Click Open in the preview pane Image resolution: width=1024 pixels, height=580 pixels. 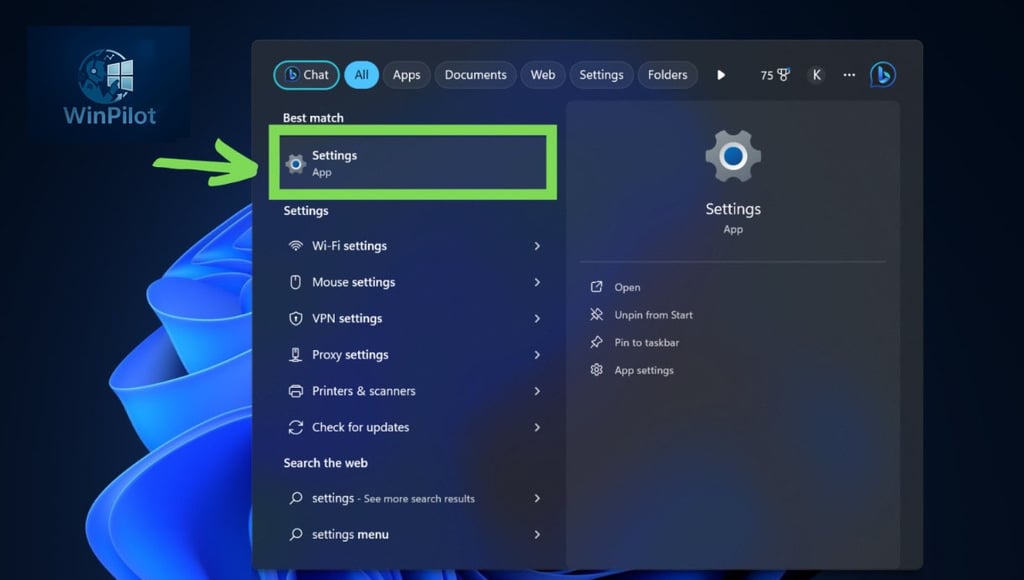627,287
